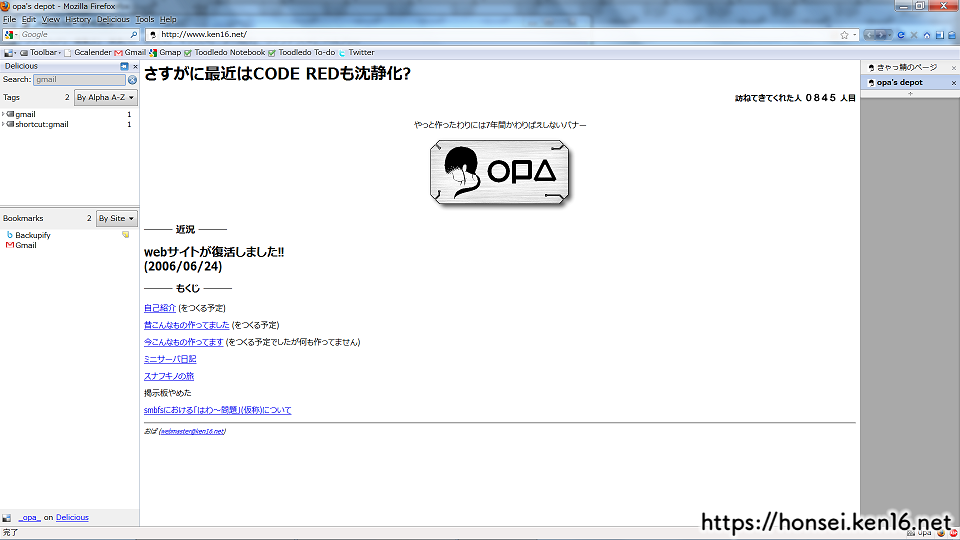960x540 pixels.
Task: Open Toodledo Notebook from the bookmarks toolbar
Action: 224,52
